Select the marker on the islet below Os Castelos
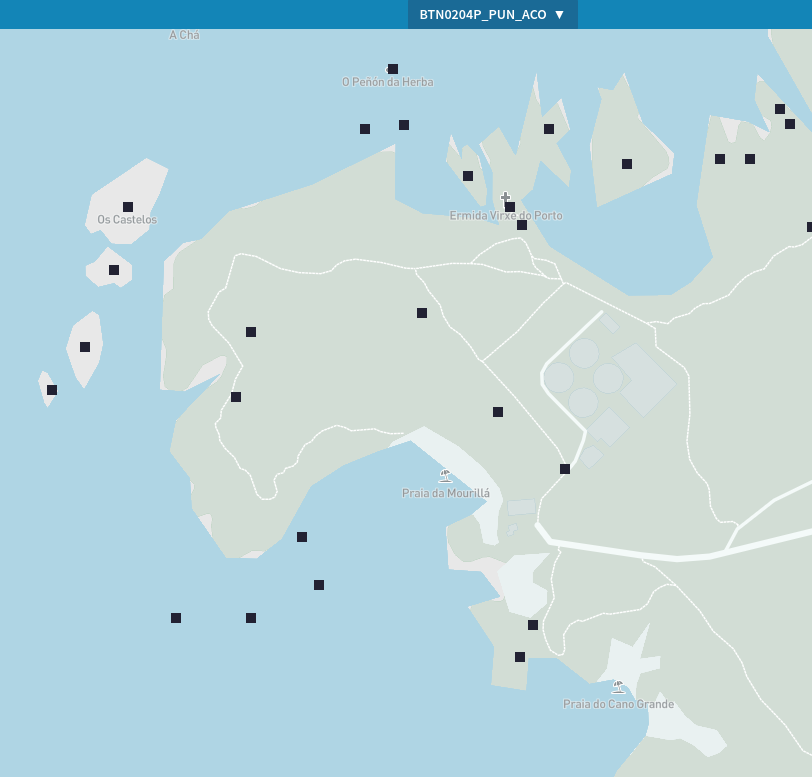Image resolution: width=812 pixels, height=777 pixels. (114, 270)
